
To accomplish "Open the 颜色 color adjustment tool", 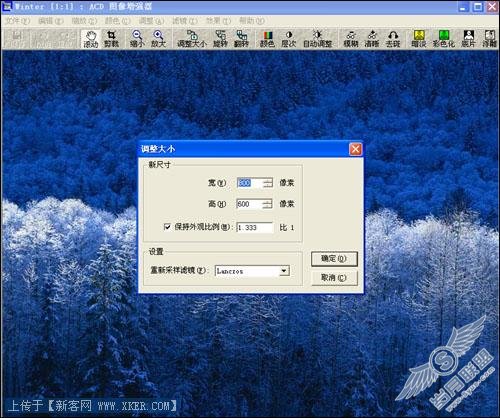I will pyautogui.click(x=267, y=39).
